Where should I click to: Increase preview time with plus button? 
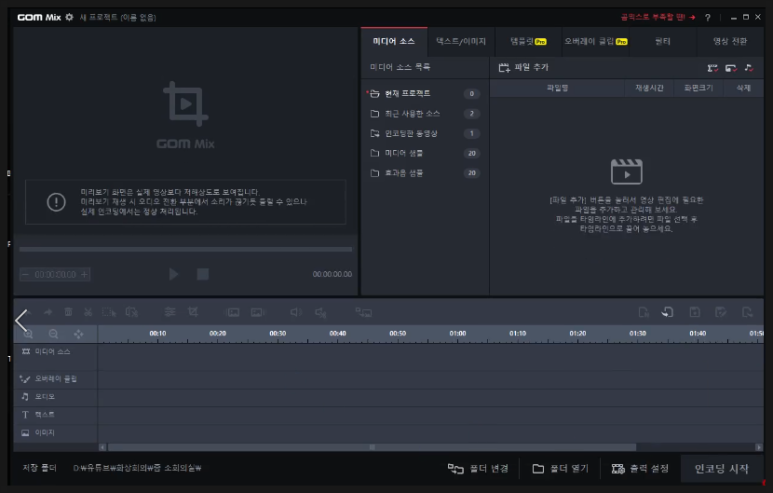point(84,275)
